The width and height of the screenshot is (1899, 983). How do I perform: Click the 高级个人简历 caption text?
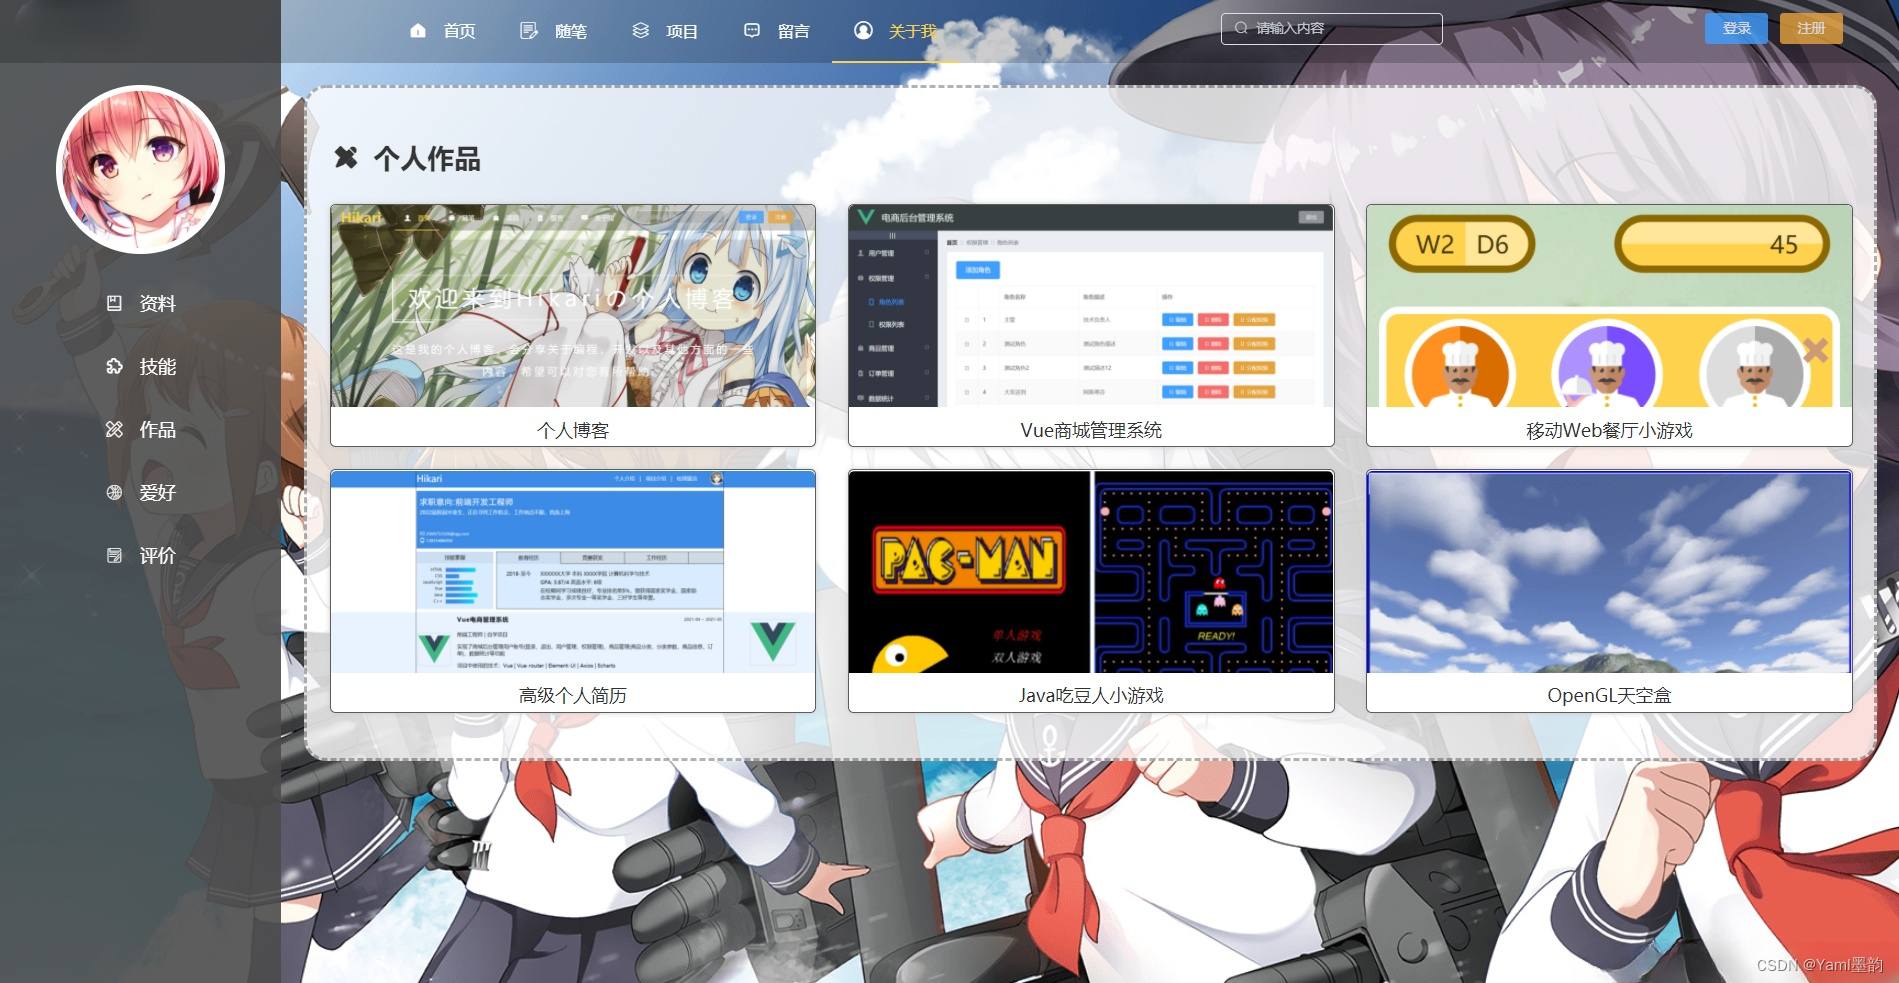pos(573,695)
